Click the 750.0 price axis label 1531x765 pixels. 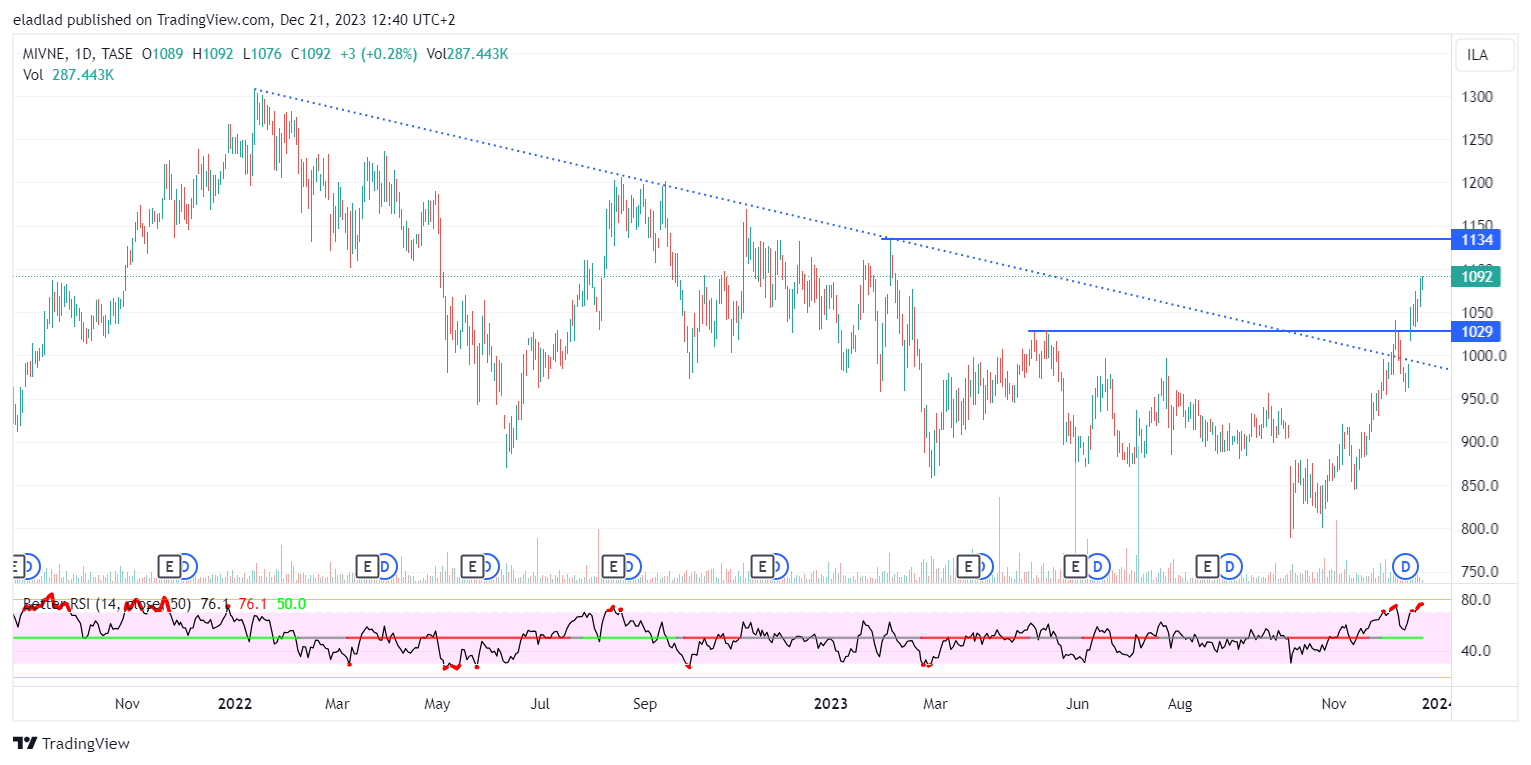[1478, 572]
